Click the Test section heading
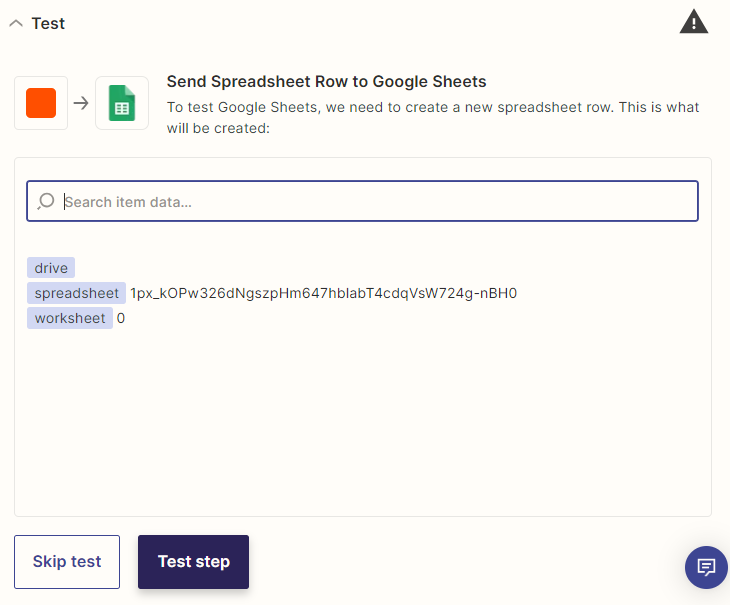The image size is (730, 605). 48,24
